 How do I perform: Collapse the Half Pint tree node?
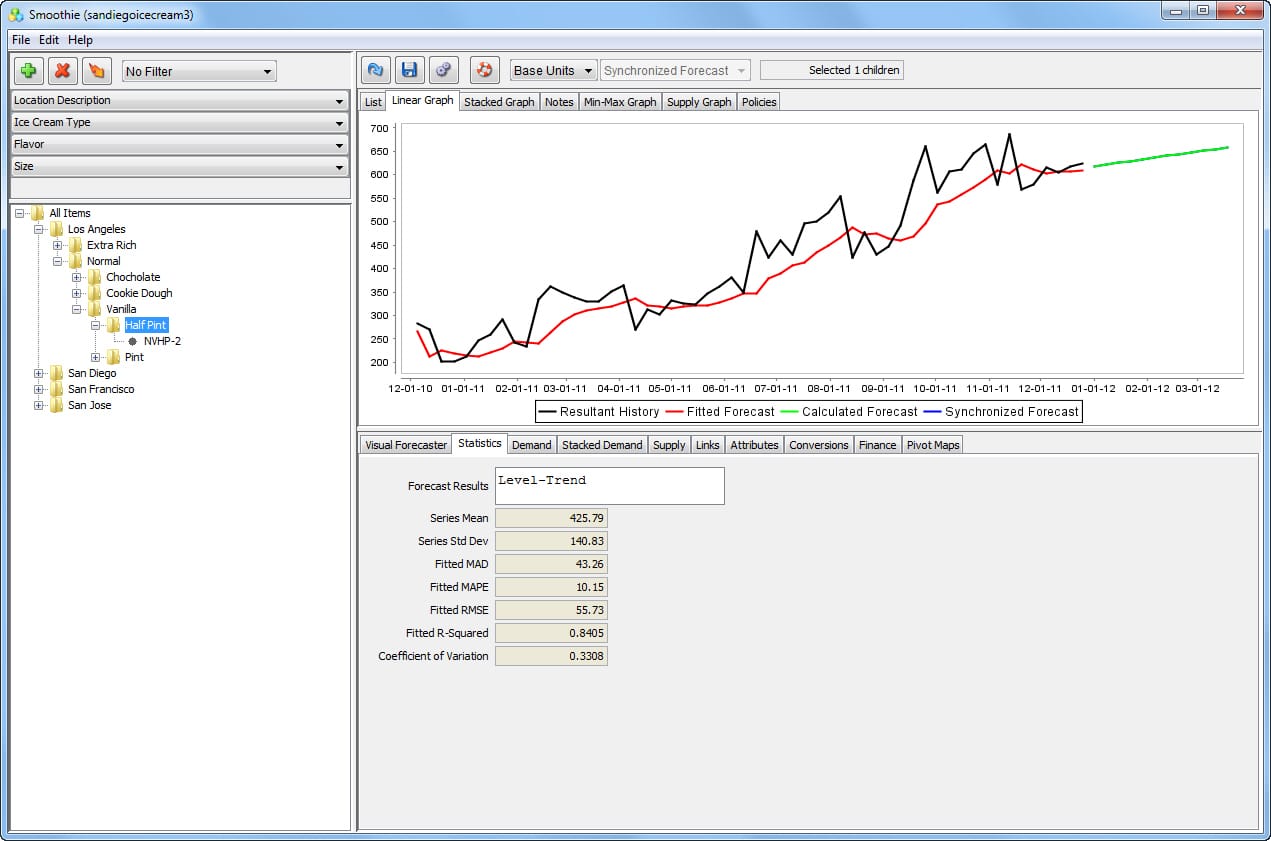[96, 325]
